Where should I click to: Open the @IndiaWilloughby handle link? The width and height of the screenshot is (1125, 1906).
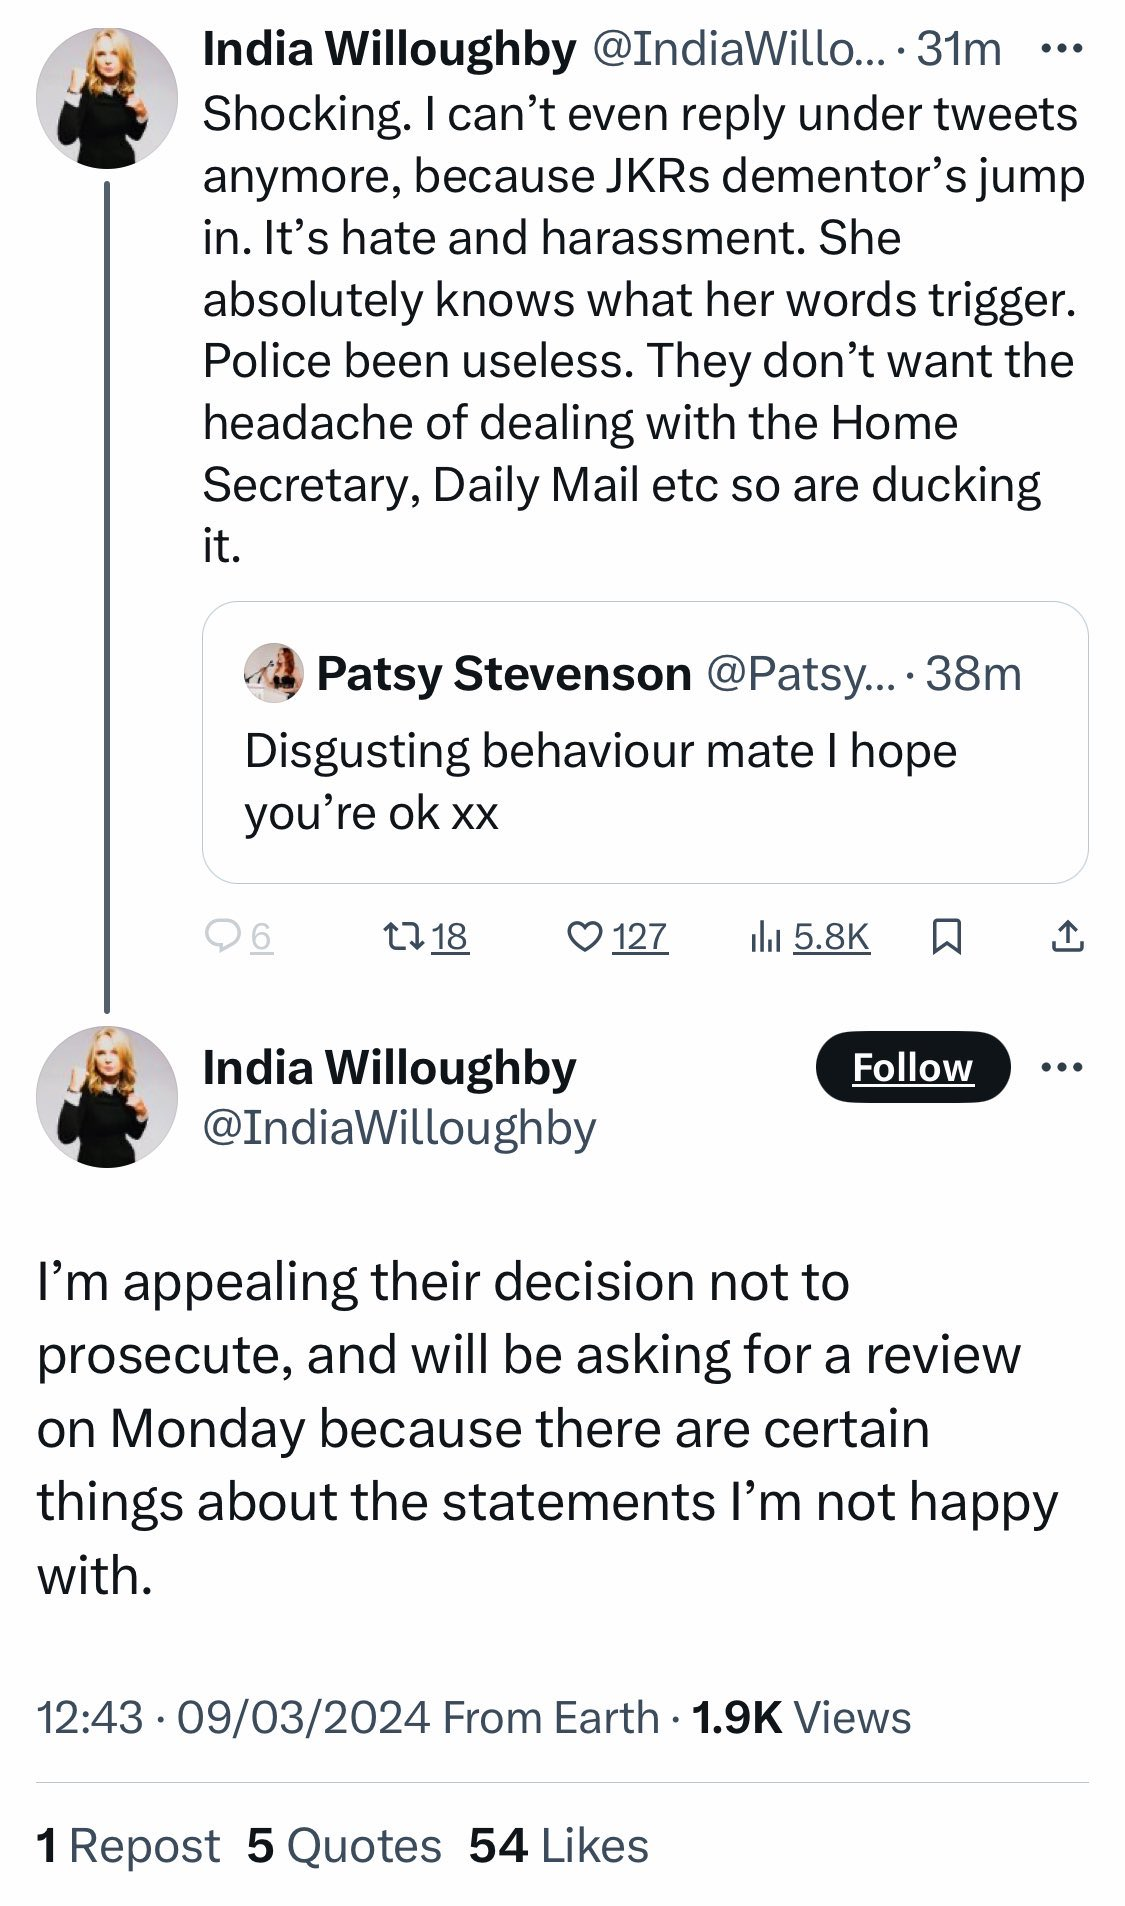[x=399, y=1127]
